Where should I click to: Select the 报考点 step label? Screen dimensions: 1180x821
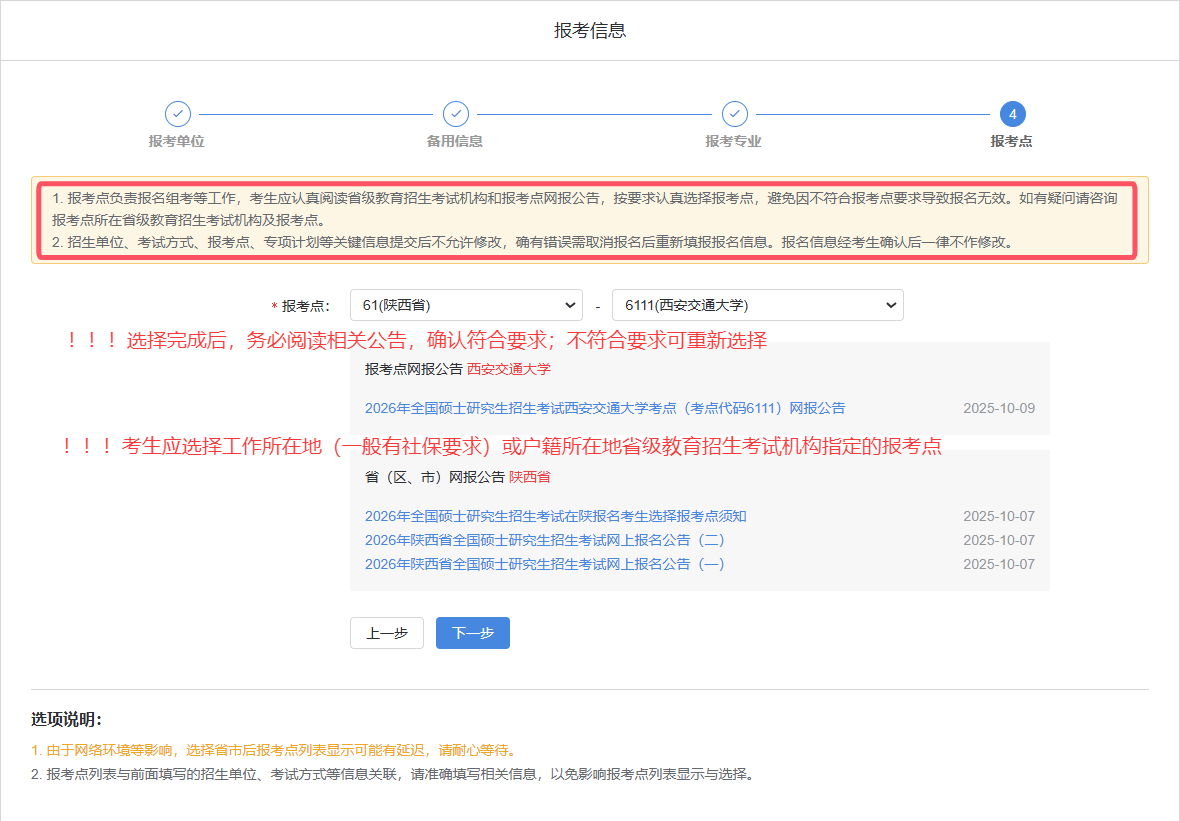[x=1012, y=141]
